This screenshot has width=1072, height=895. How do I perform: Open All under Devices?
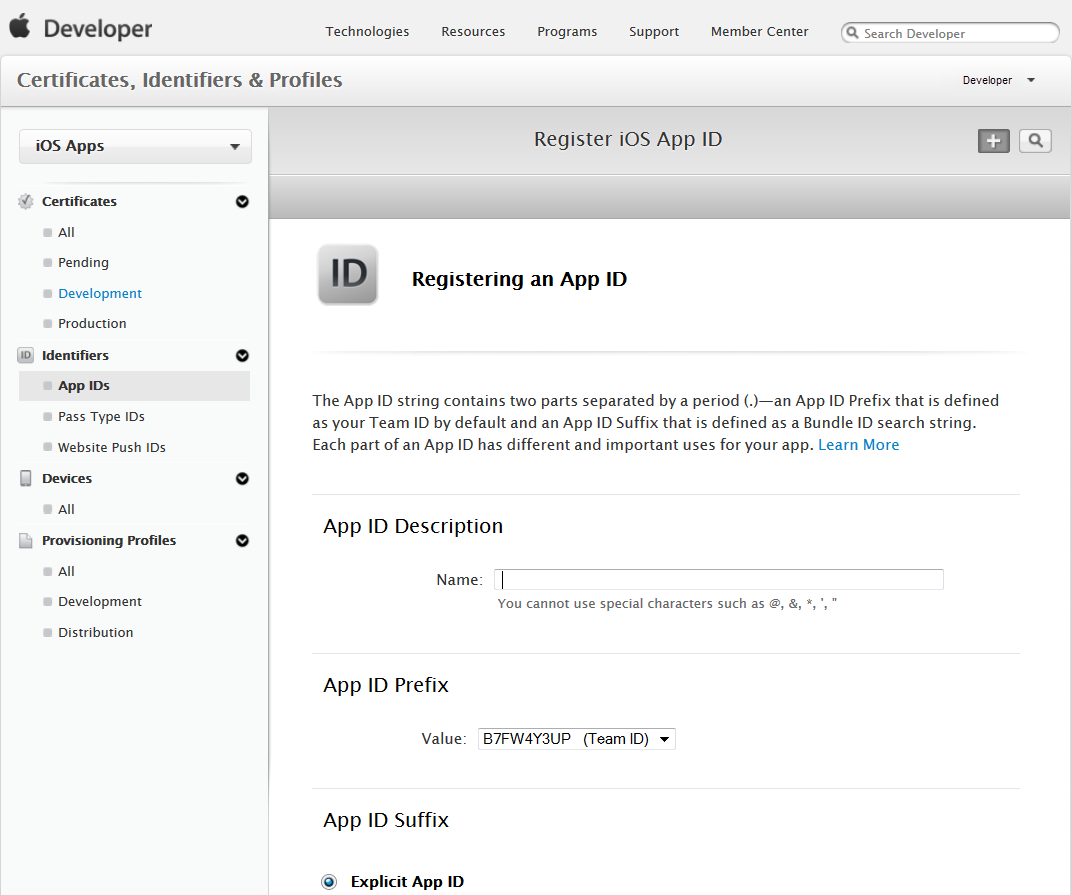click(x=66, y=509)
